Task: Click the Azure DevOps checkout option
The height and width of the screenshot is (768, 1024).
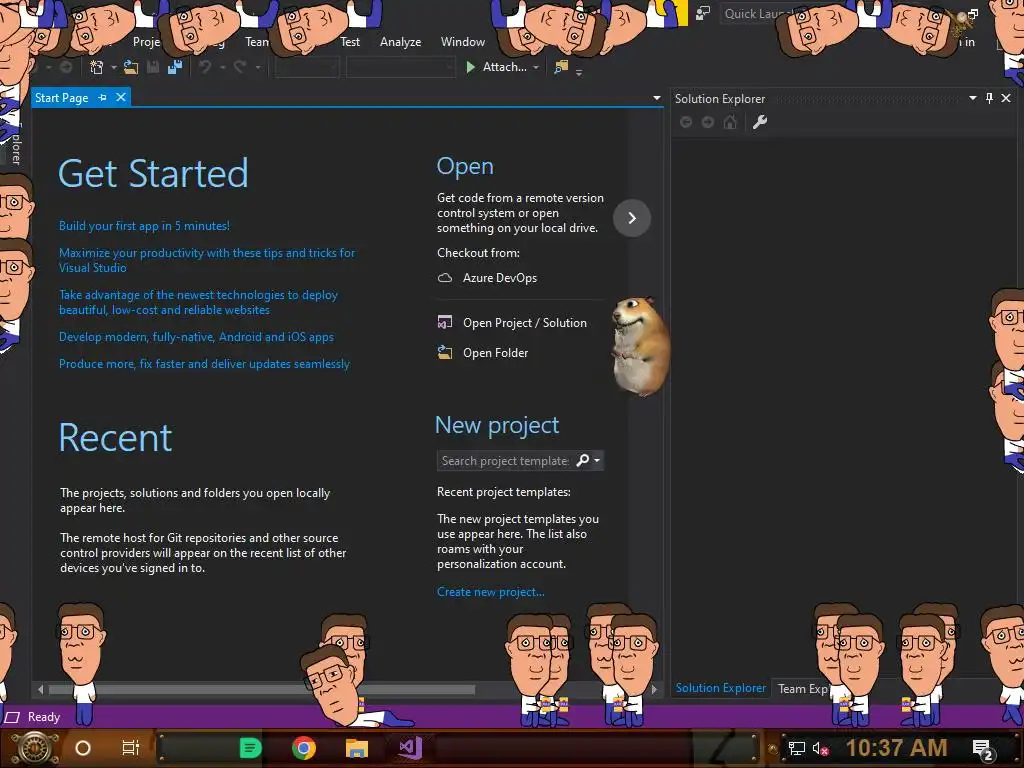Action: (500, 278)
